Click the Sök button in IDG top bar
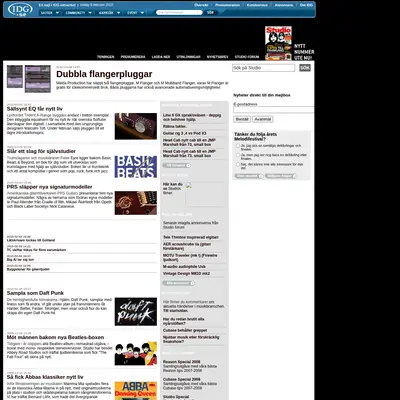This screenshot has width=400, height=400. (210, 12)
